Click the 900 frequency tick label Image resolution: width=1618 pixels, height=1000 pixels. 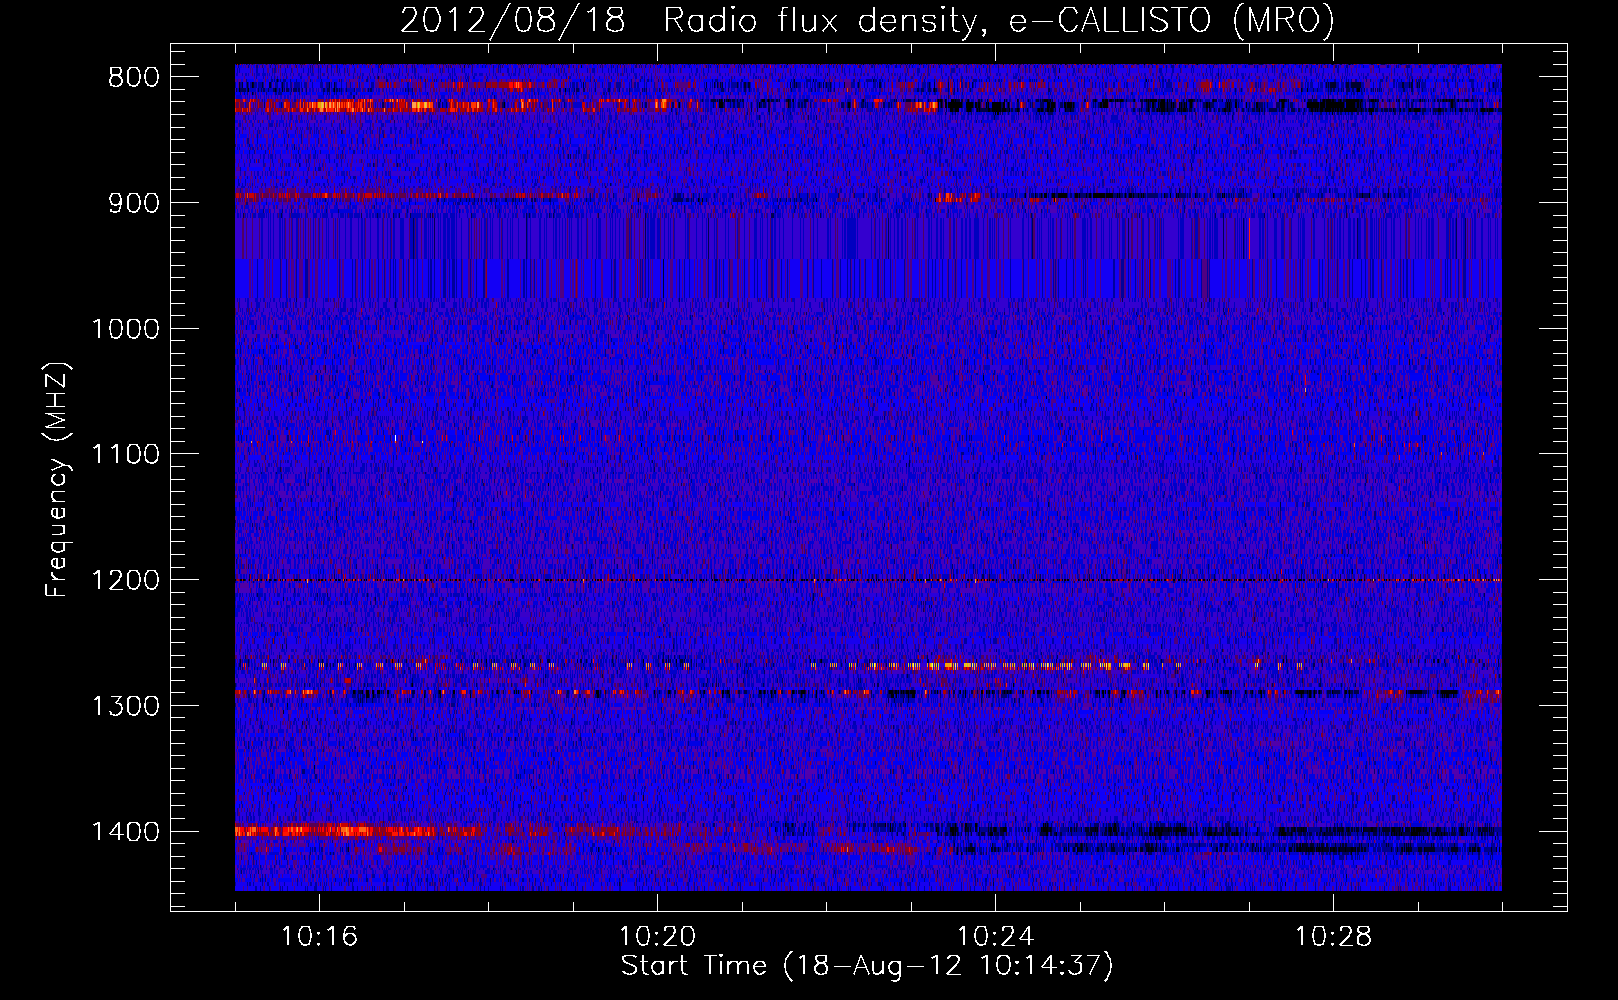133,203
